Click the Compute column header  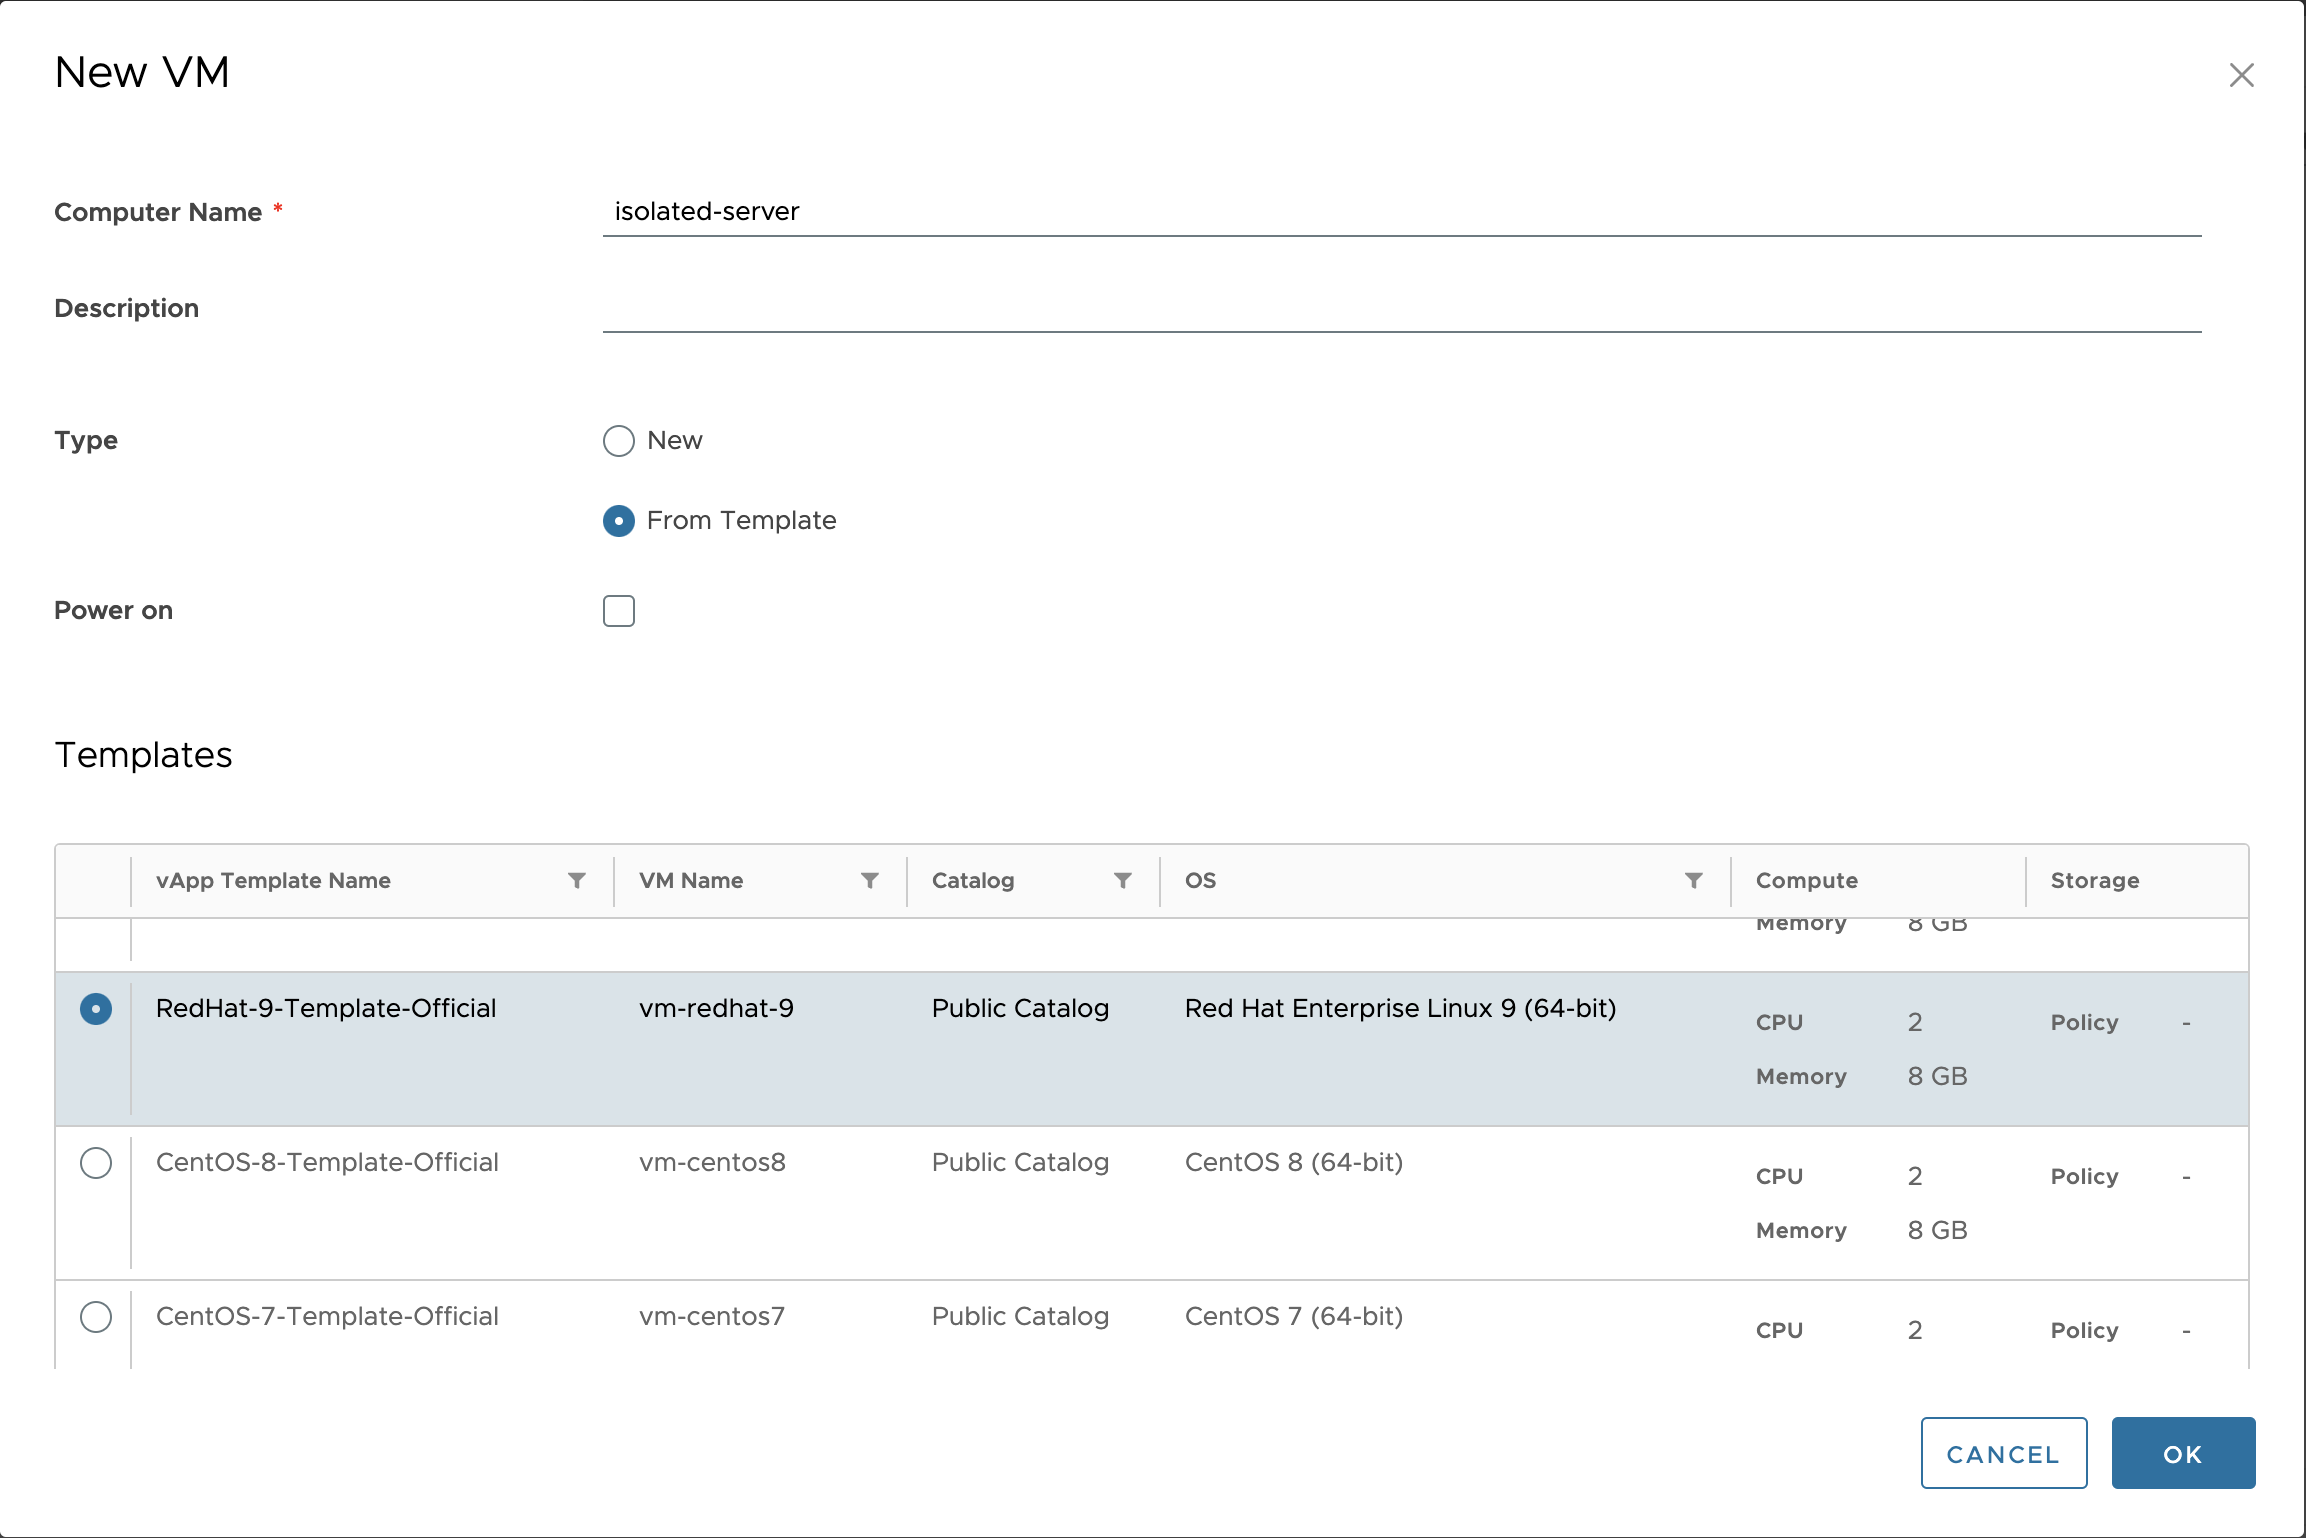(x=1806, y=880)
